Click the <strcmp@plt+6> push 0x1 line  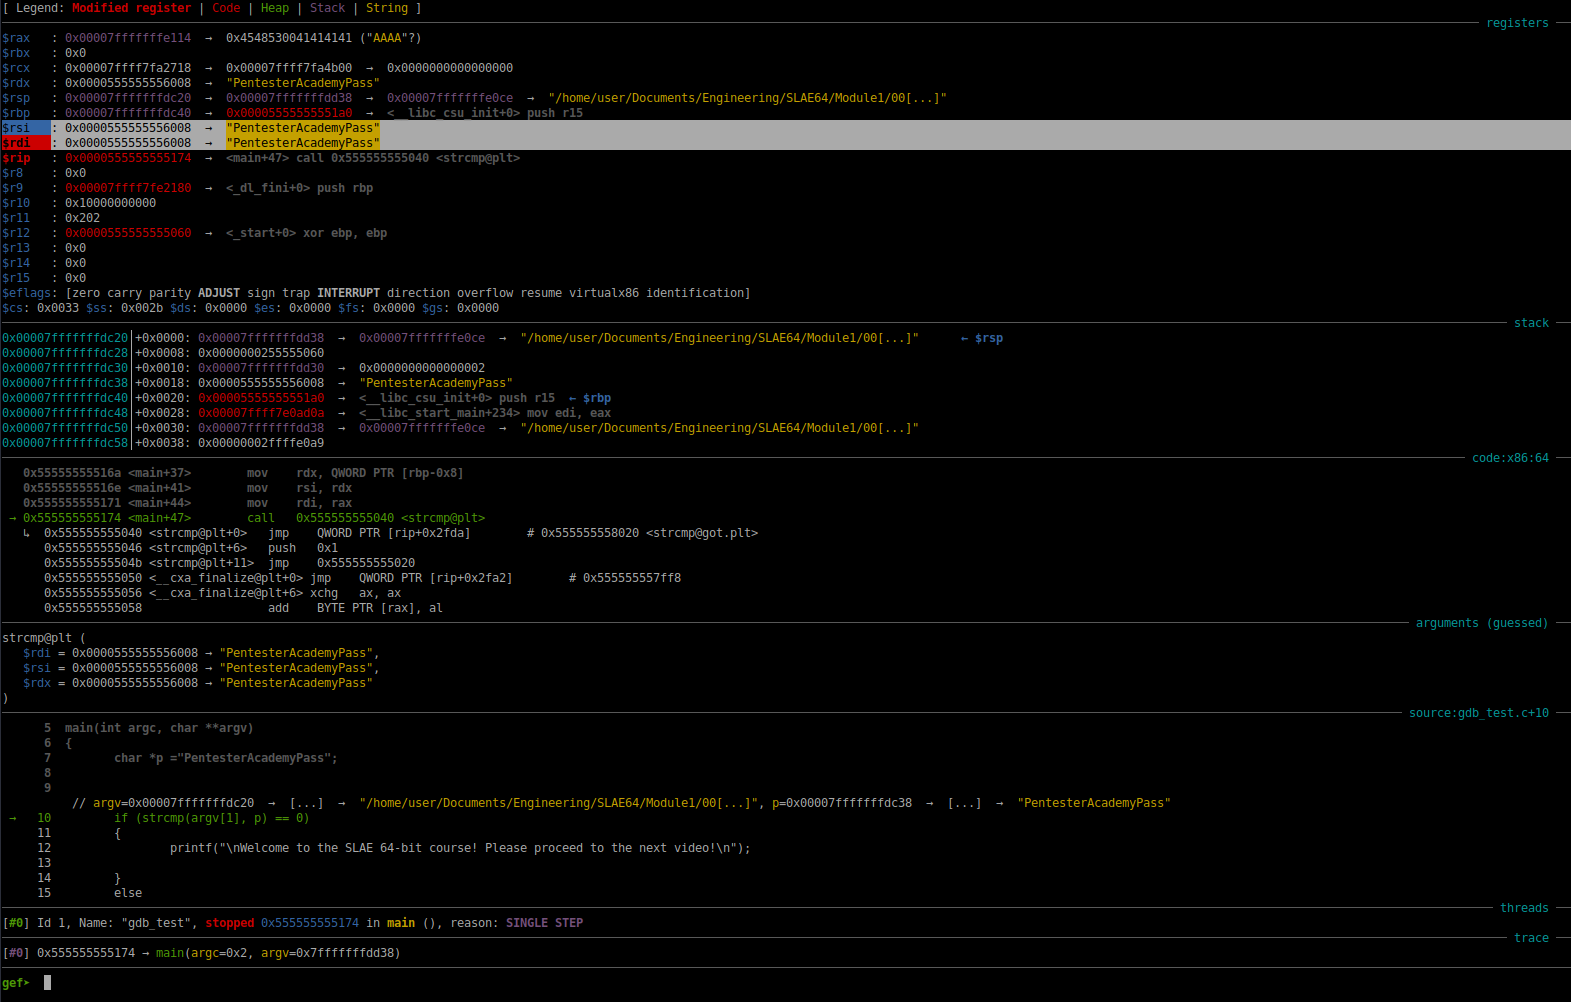[191, 548]
